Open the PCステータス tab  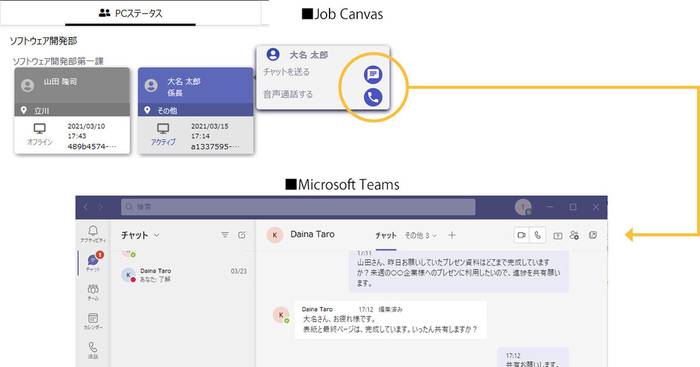130,13
